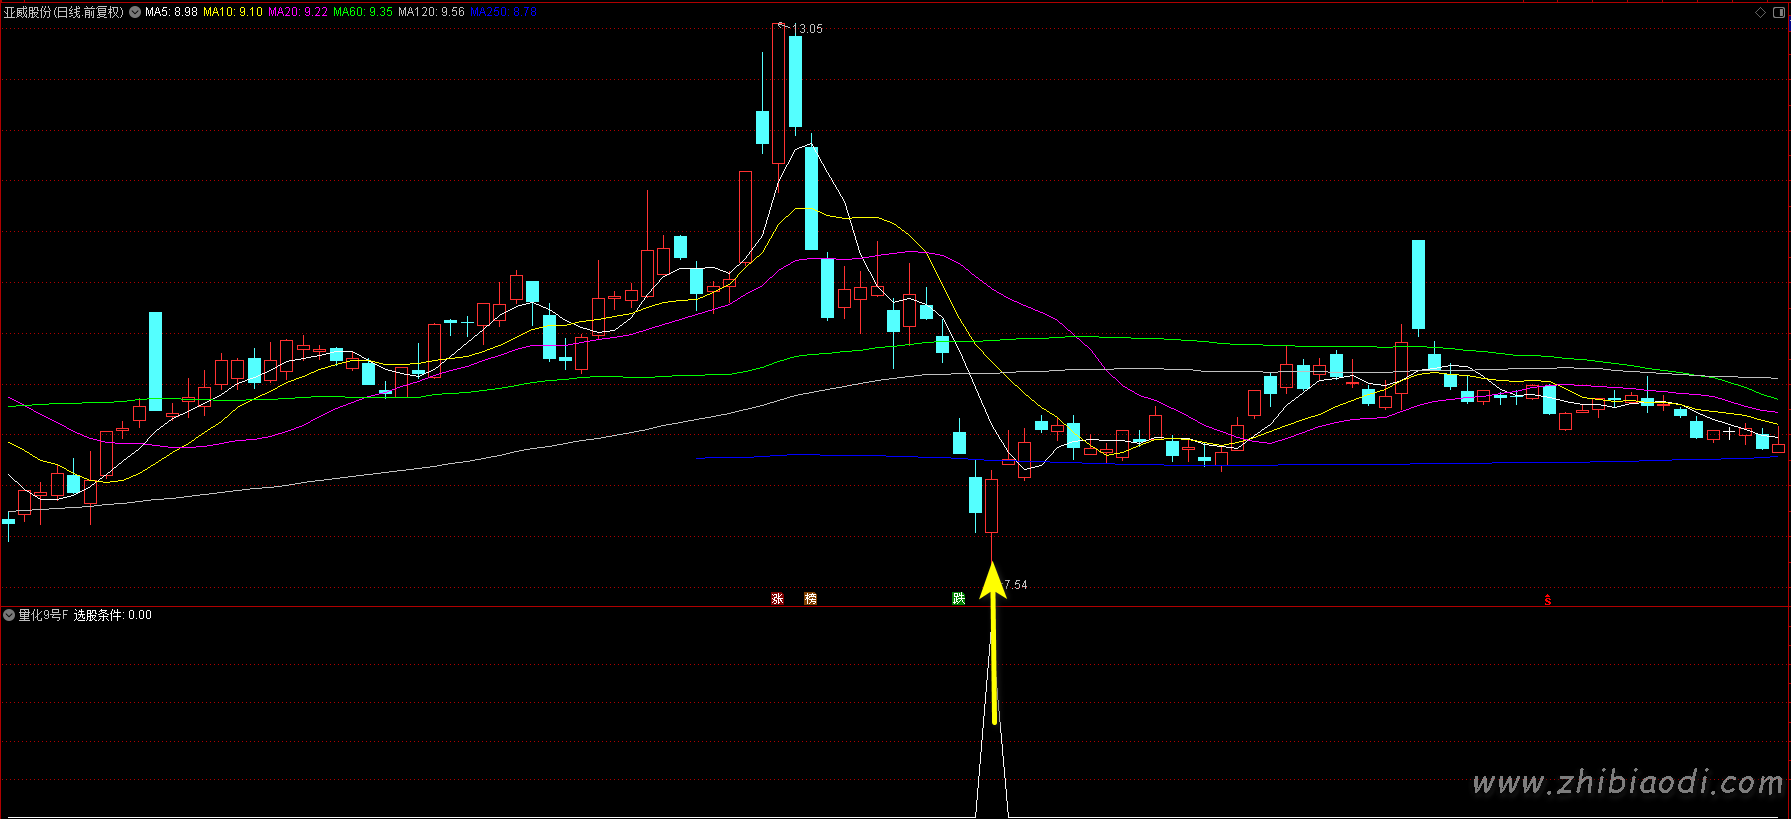Click the diamond icon at top right
This screenshot has width=1791, height=819.
(1760, 12)
